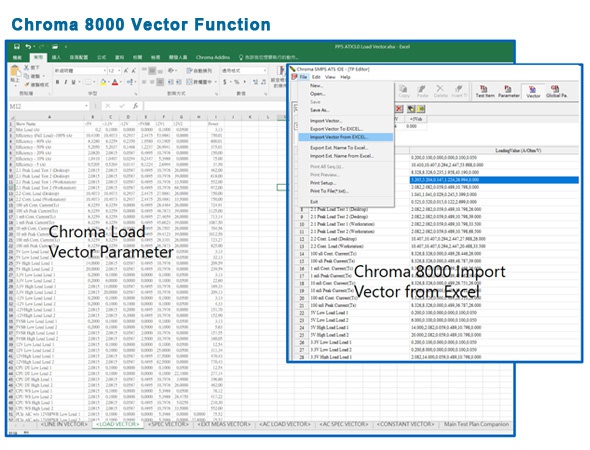Open the Help menu in Chroma IDE
The height and width of the screenshot is (450, 590).
345,77
